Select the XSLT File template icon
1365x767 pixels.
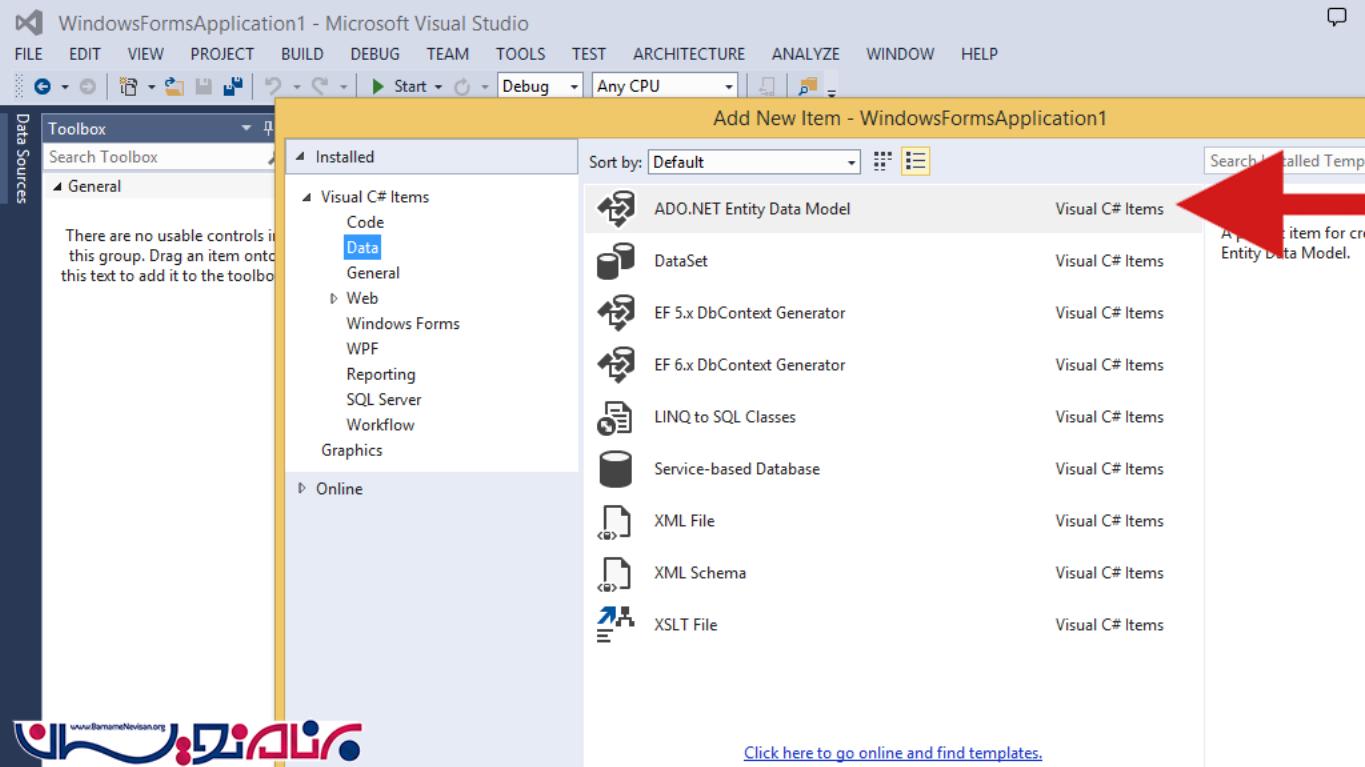point(616,625)
